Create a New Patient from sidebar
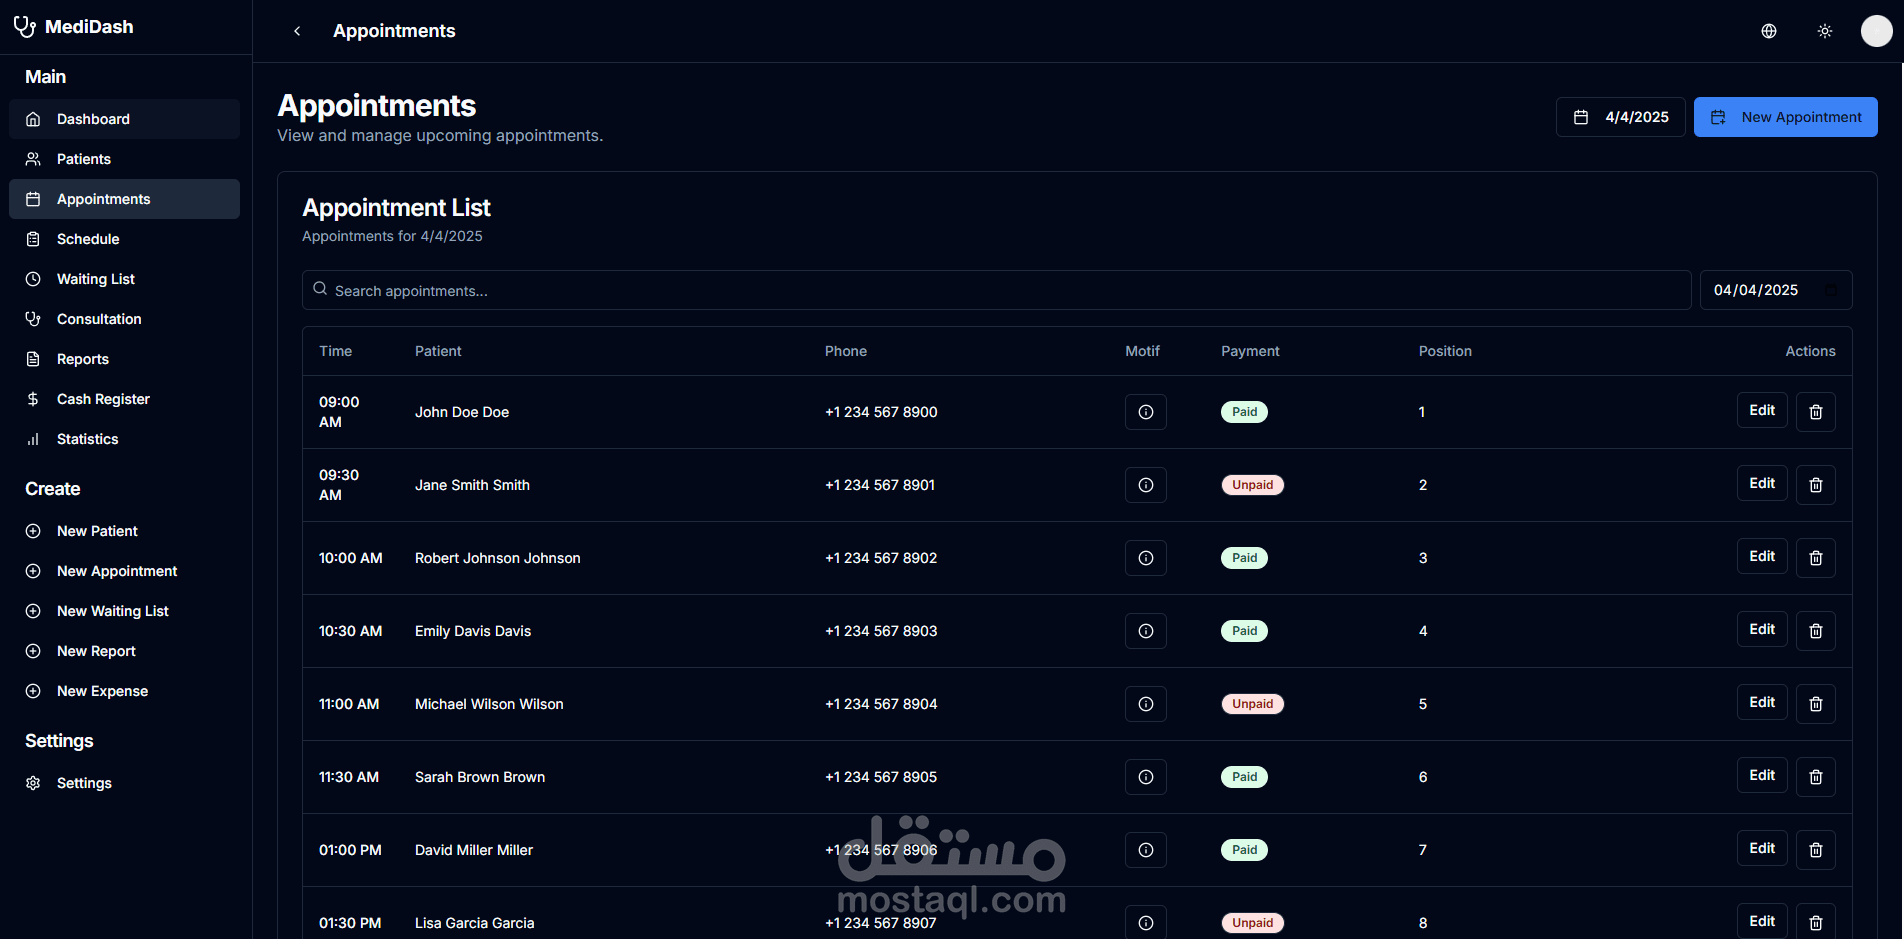Viewport: 1904px width, 939px height. [x=124, y=531]
